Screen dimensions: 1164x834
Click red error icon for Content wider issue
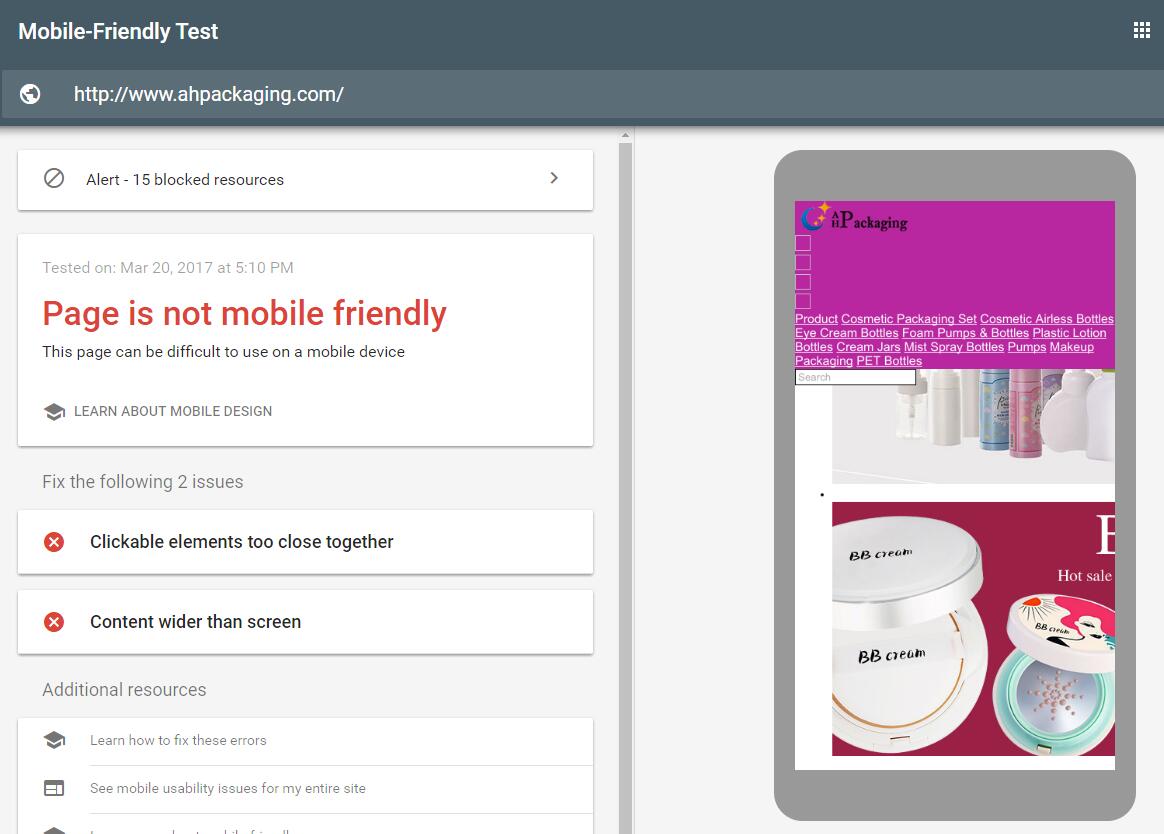(54, 622)
